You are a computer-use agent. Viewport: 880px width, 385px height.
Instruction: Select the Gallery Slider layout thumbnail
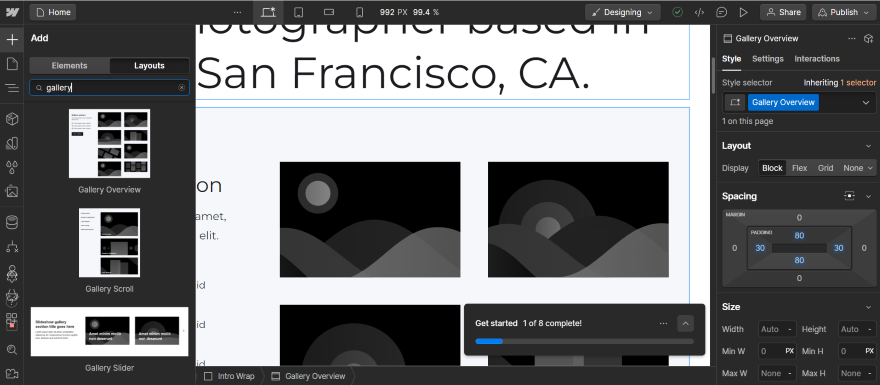pyautogui.click(x=109, y=331)
